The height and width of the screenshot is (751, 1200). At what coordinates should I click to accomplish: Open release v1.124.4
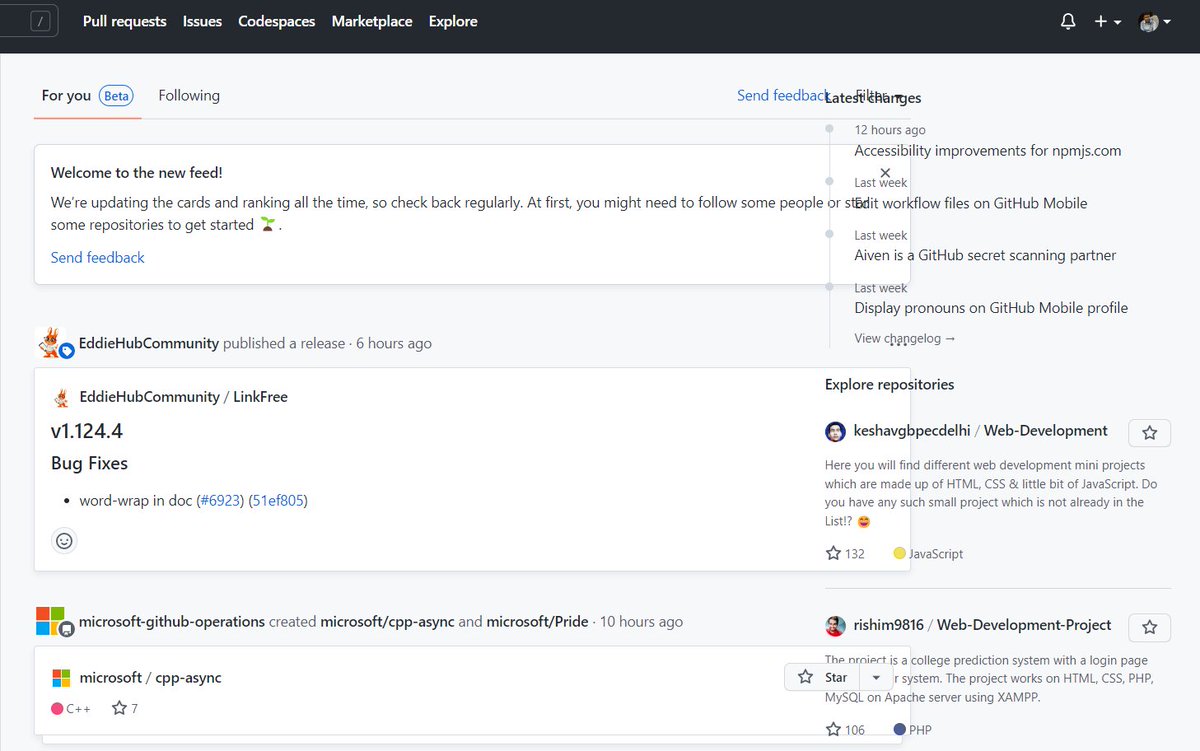[87, 431]
